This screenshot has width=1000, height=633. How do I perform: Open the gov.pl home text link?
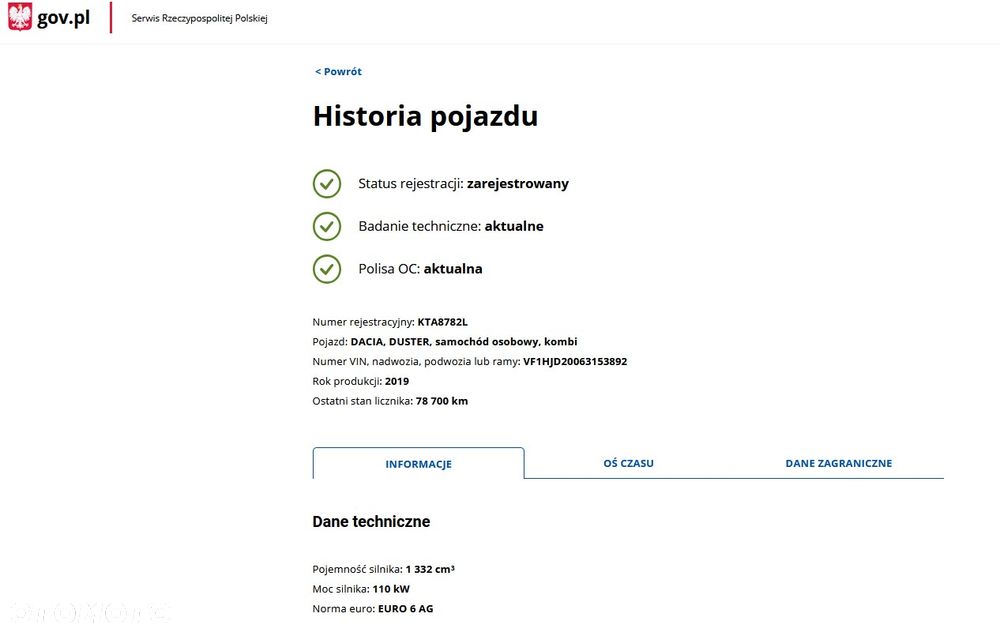pos(63,18)
